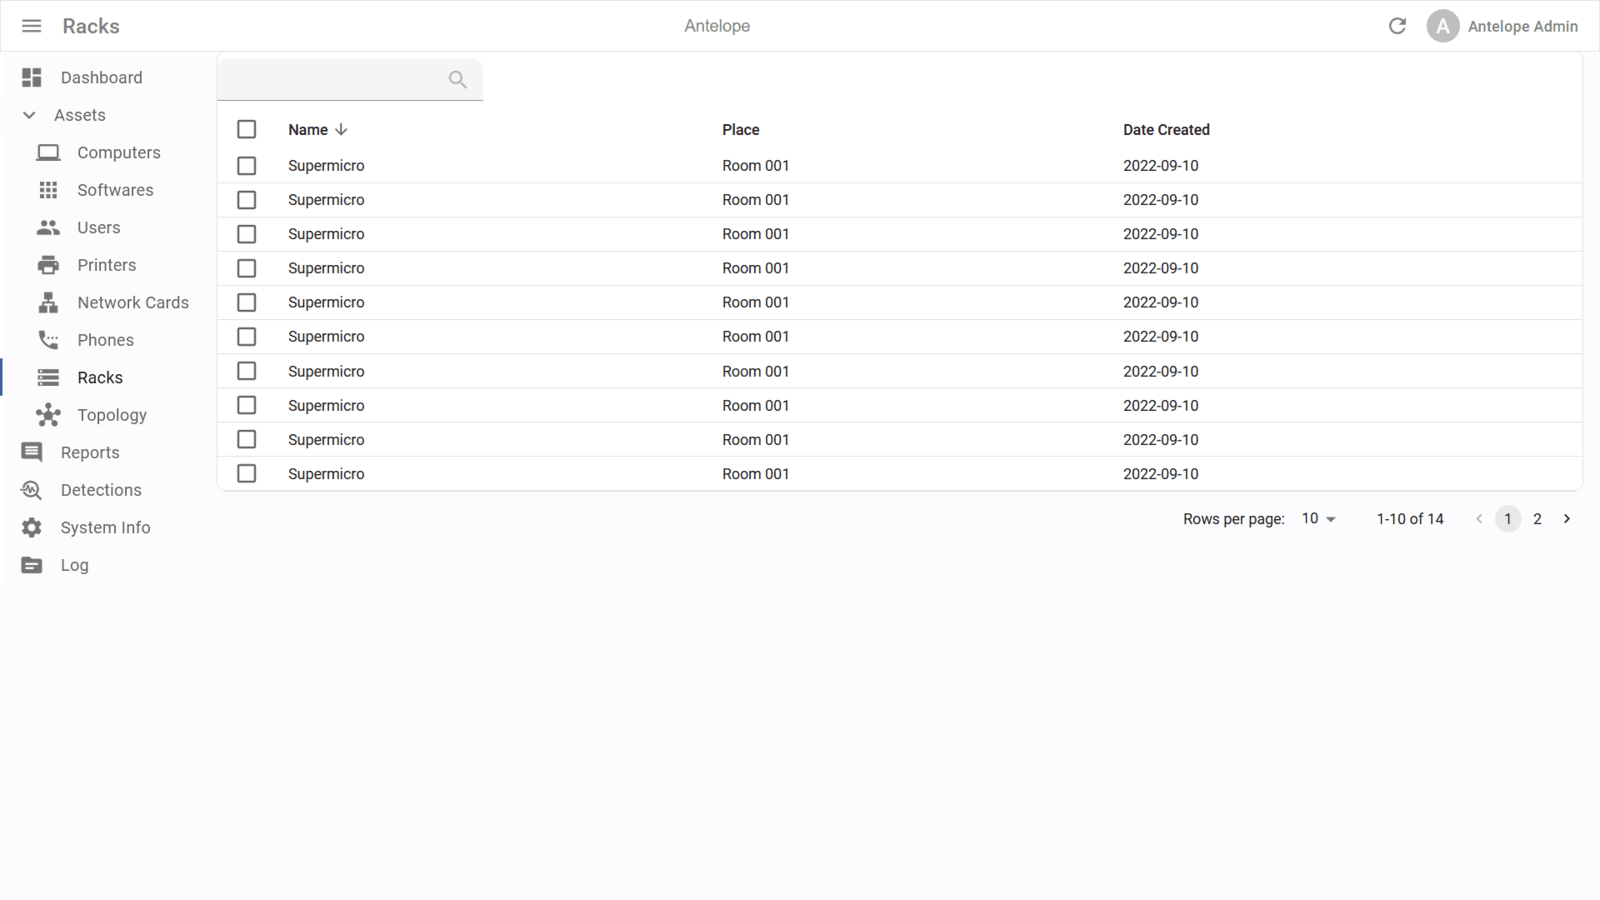This screenshot has height=900, width=1600.
Task: Open Dashboard in the sidebar
Action: point(101,77)
